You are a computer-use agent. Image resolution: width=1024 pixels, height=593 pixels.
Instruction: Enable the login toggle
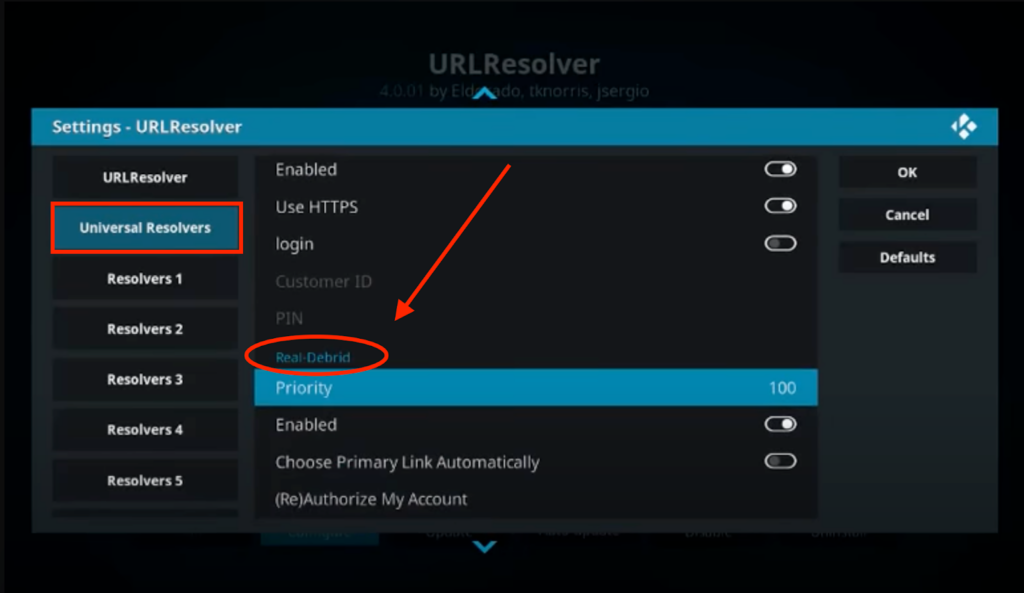click(x=780, y=244)
